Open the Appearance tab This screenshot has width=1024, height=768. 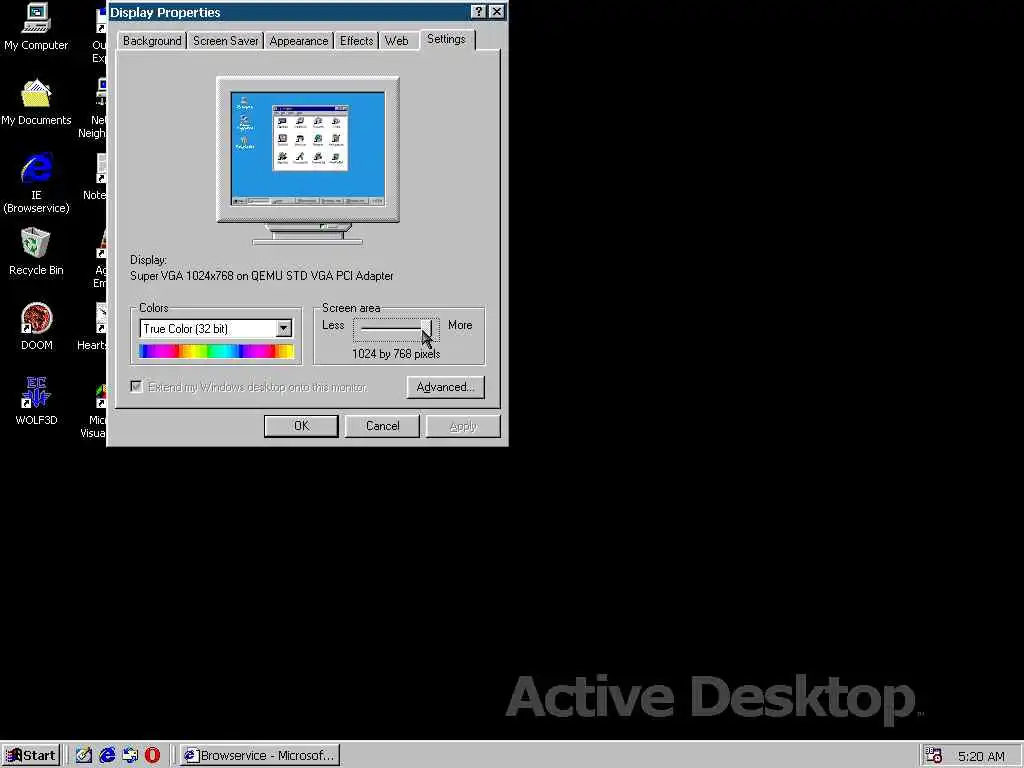(298, 40)
